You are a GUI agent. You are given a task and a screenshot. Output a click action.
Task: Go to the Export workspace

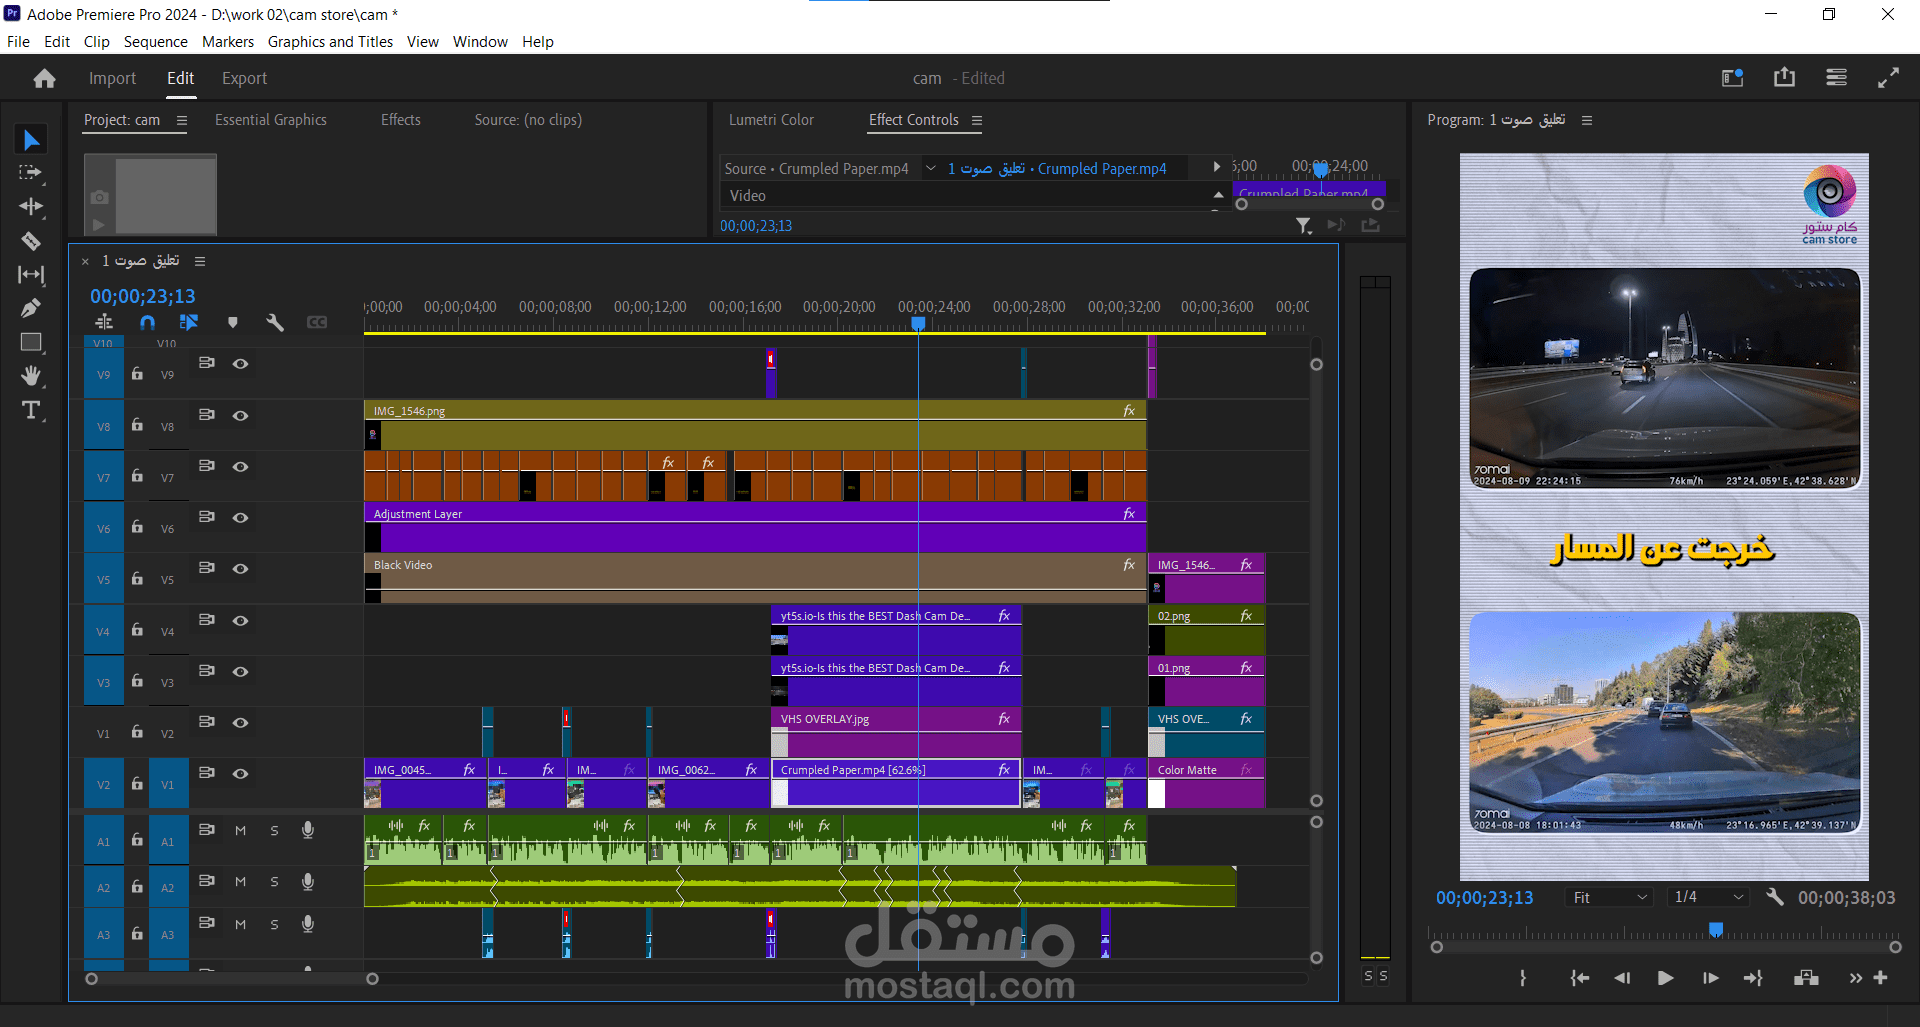pyautogui.click(x=244, y=78)
